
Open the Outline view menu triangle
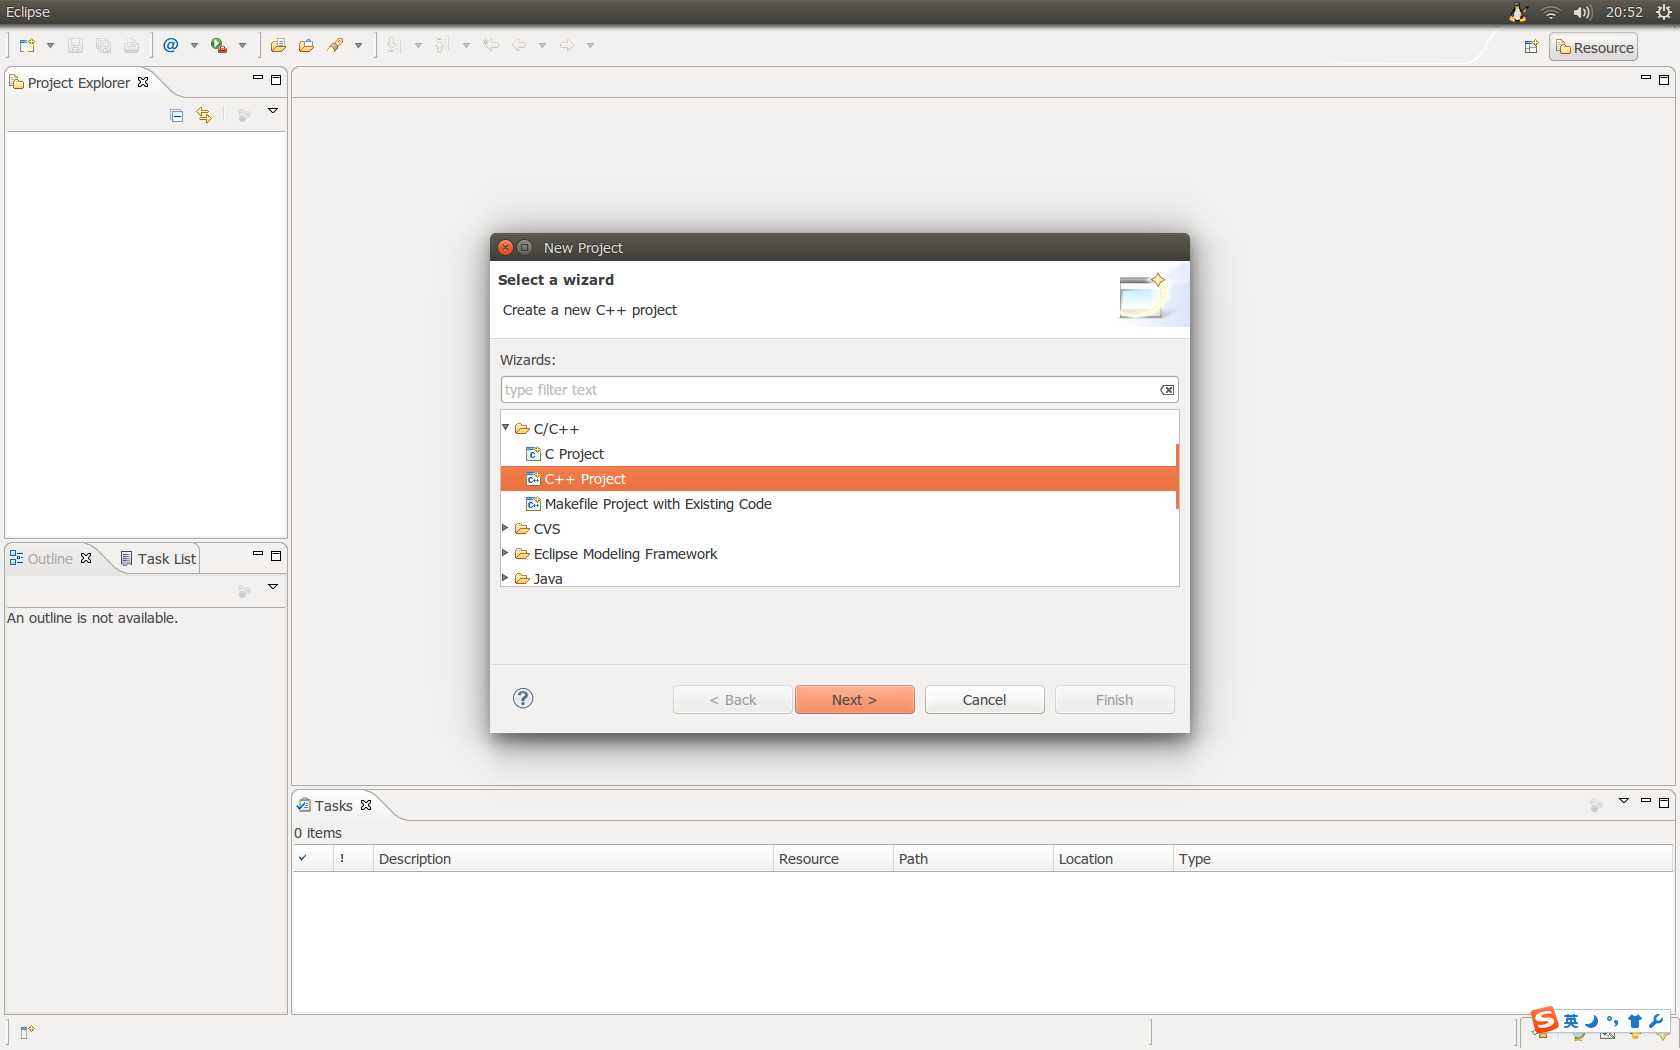pyautogui.click(x=272, y=587)
